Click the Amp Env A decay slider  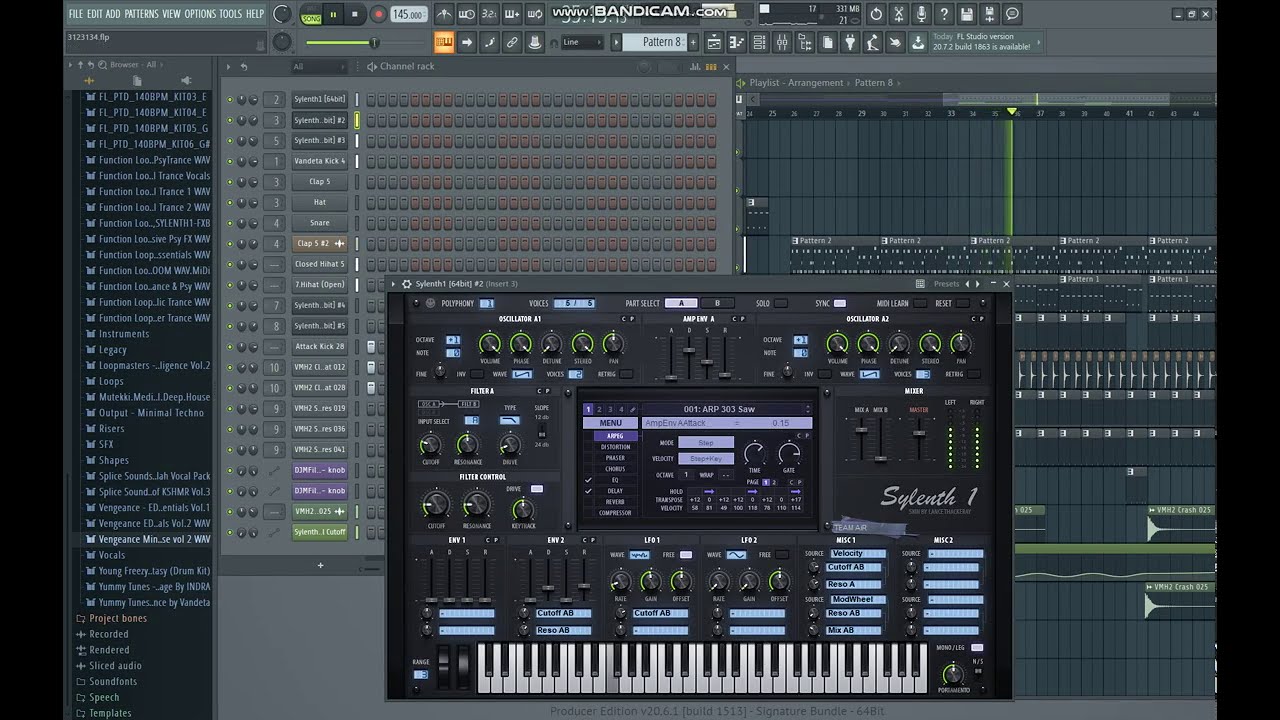click(x=689, y=351)
